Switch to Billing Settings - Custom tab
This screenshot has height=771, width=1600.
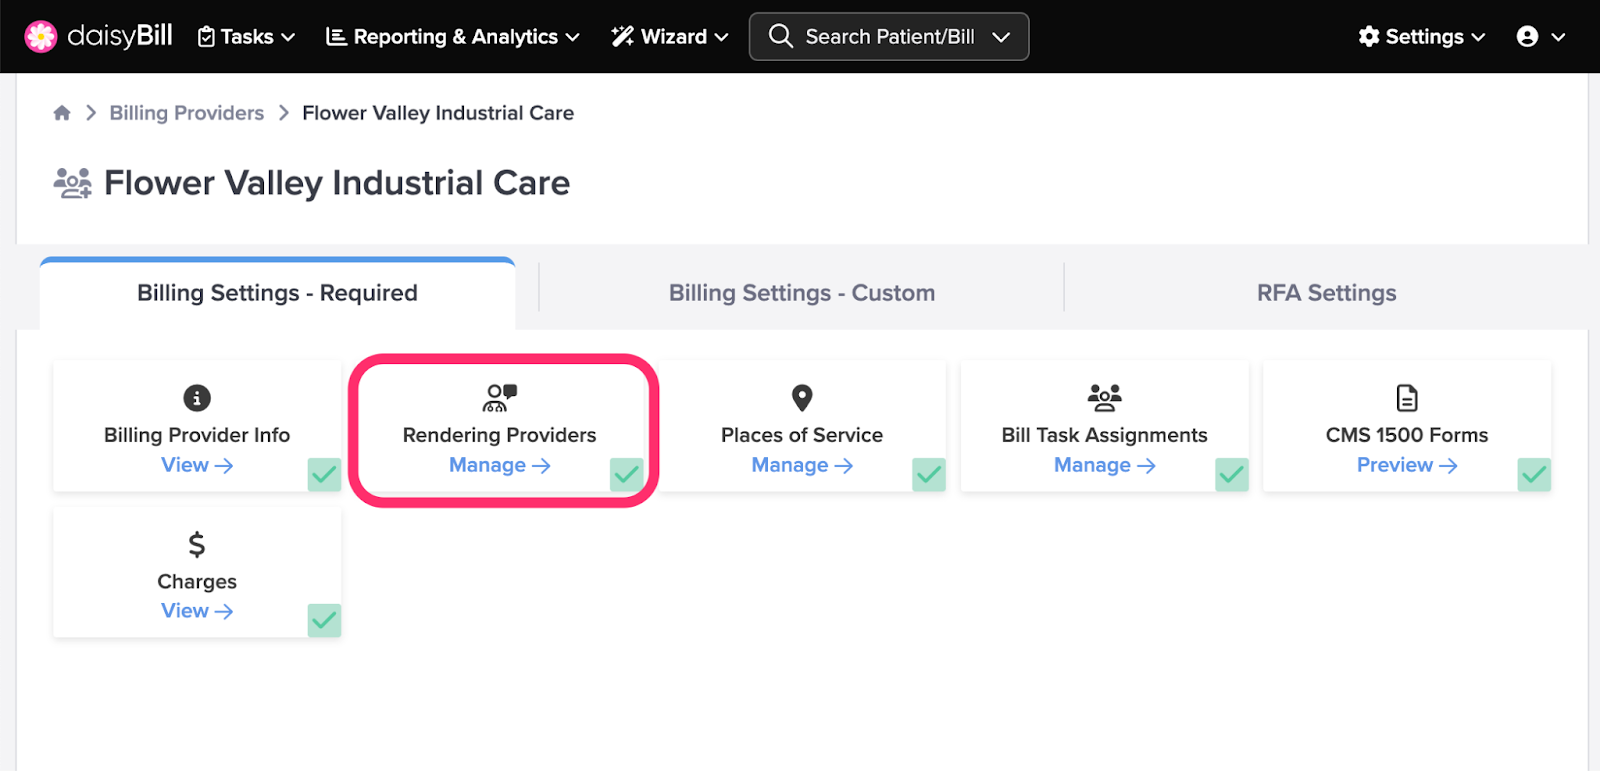pyautogui.click(x=802, y=293)
